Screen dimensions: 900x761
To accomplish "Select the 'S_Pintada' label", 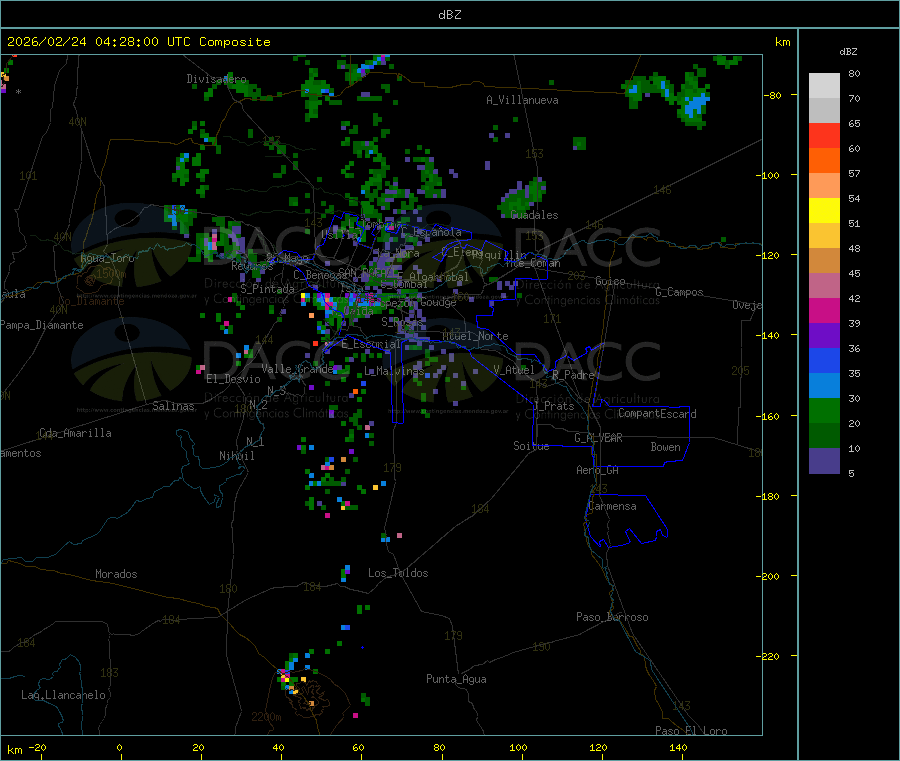I will [267, 289].
